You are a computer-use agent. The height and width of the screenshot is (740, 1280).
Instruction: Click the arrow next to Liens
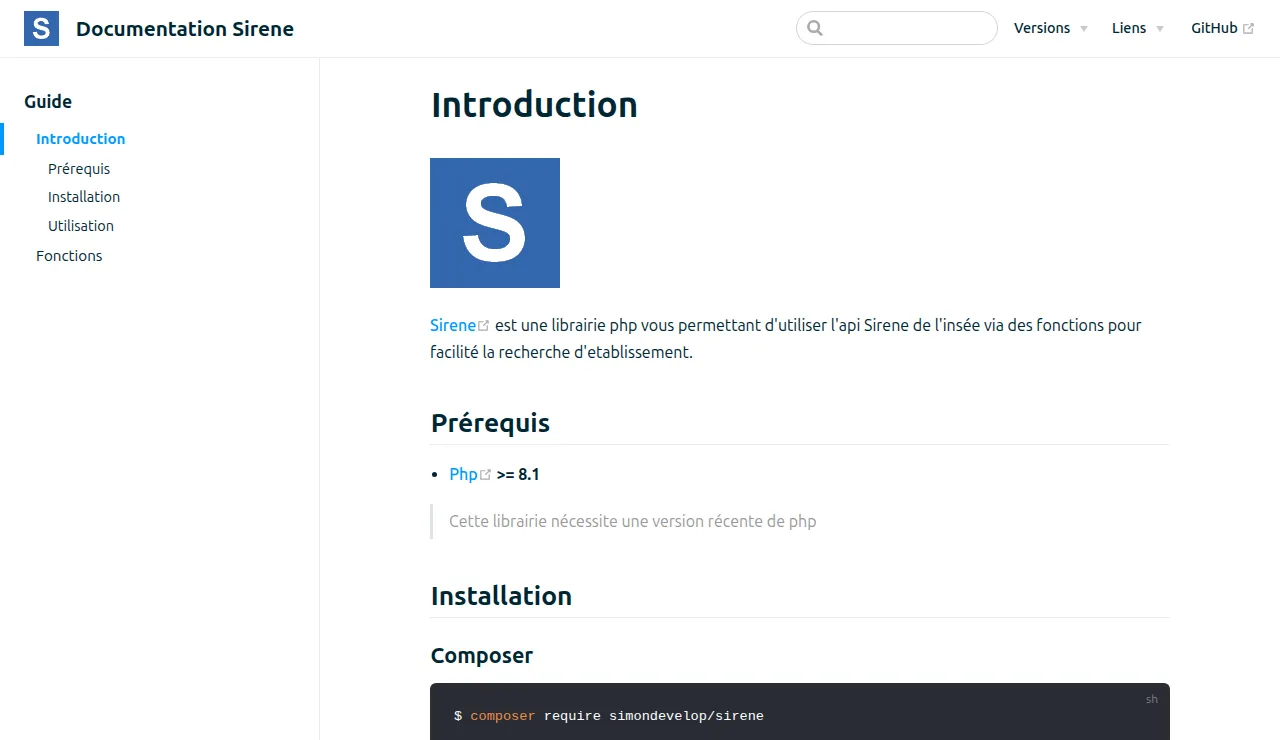[1160, 29]
